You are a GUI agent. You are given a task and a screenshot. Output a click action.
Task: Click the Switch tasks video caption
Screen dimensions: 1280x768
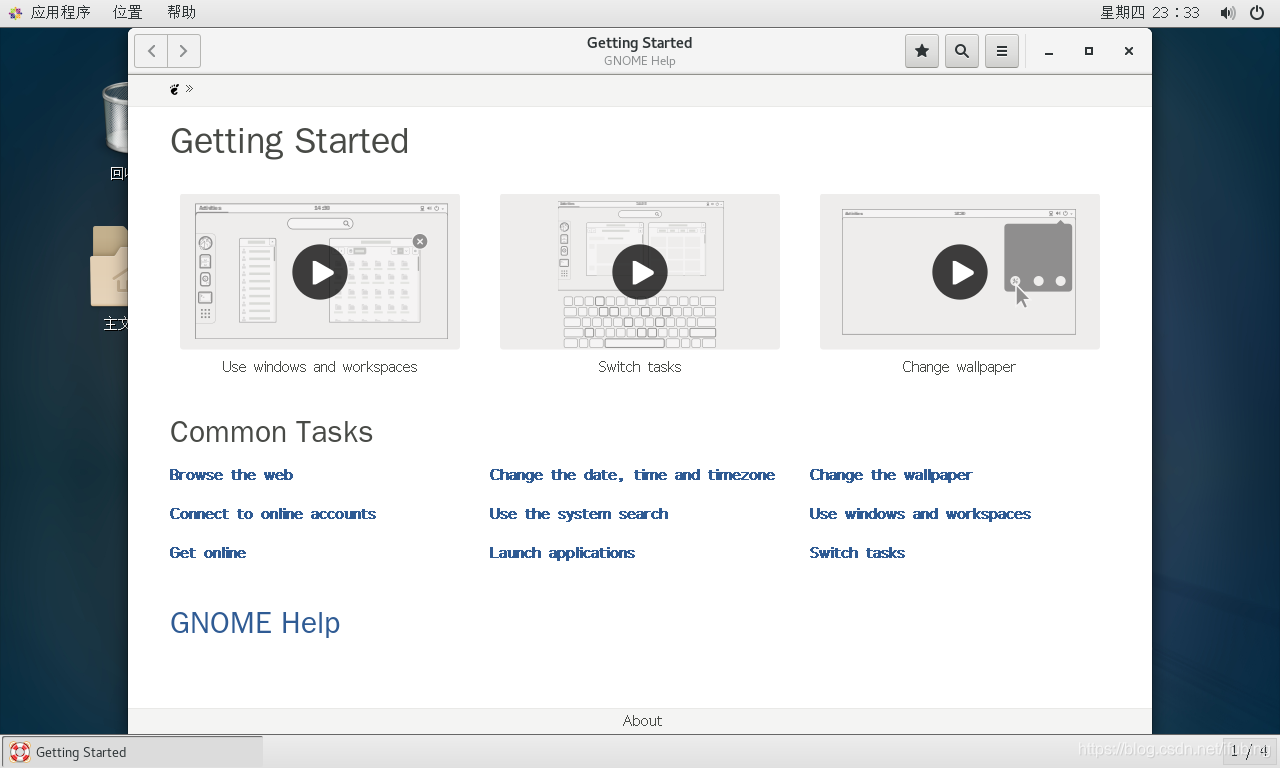click(x=640, y=367)
